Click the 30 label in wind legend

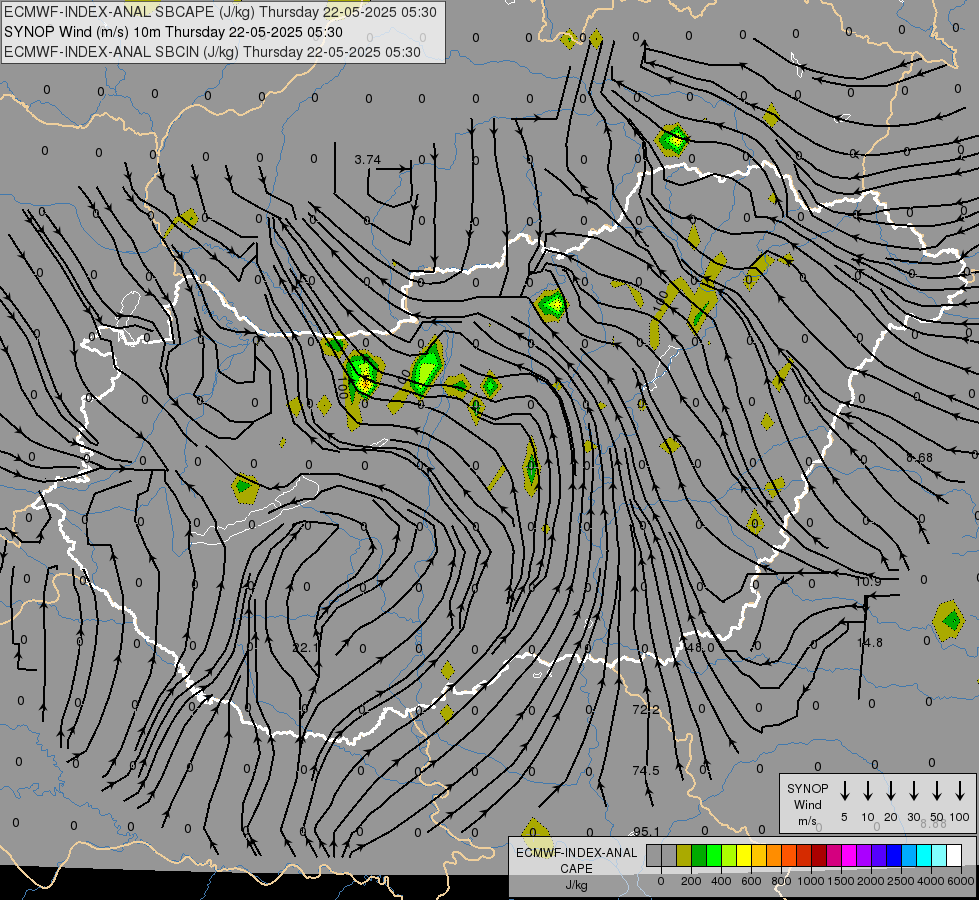click(x=913, y=817)
